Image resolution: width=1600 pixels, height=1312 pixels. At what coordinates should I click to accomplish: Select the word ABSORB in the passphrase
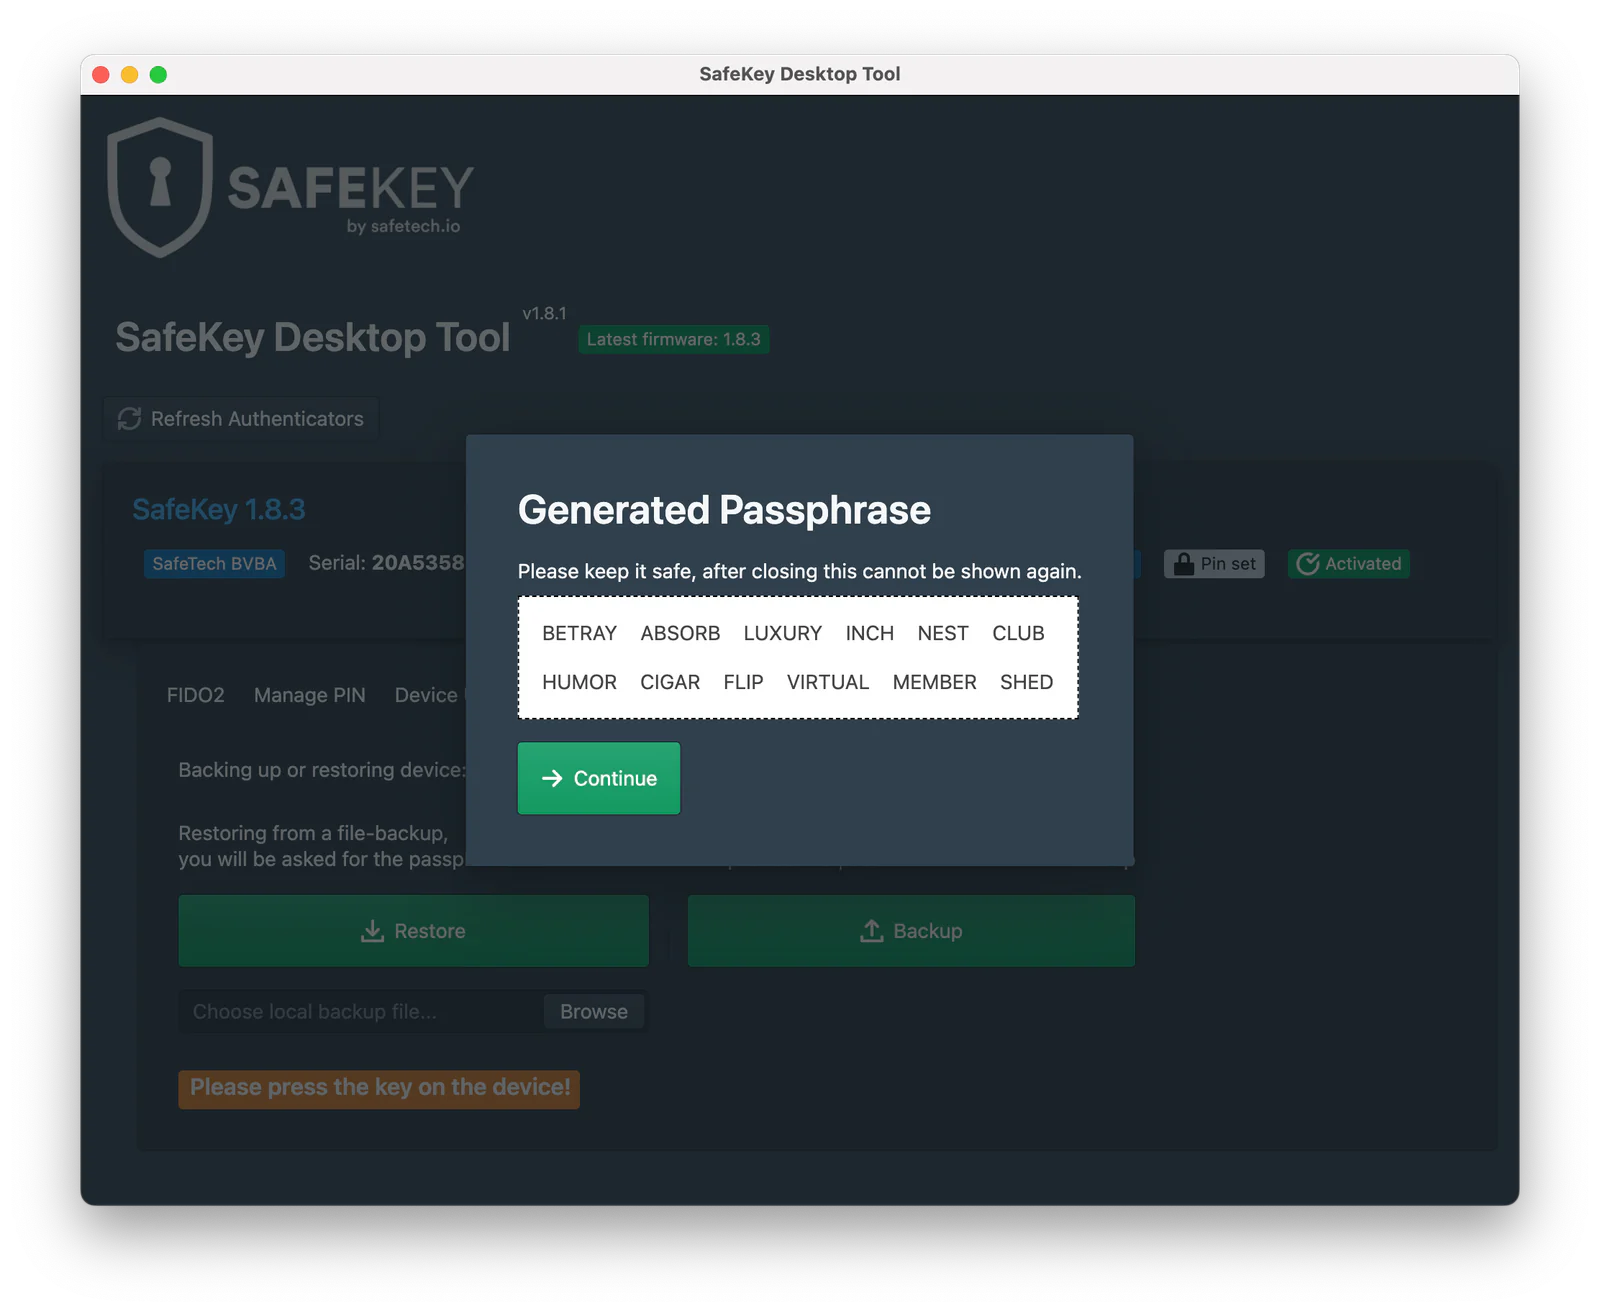click(x=680, y=633)
